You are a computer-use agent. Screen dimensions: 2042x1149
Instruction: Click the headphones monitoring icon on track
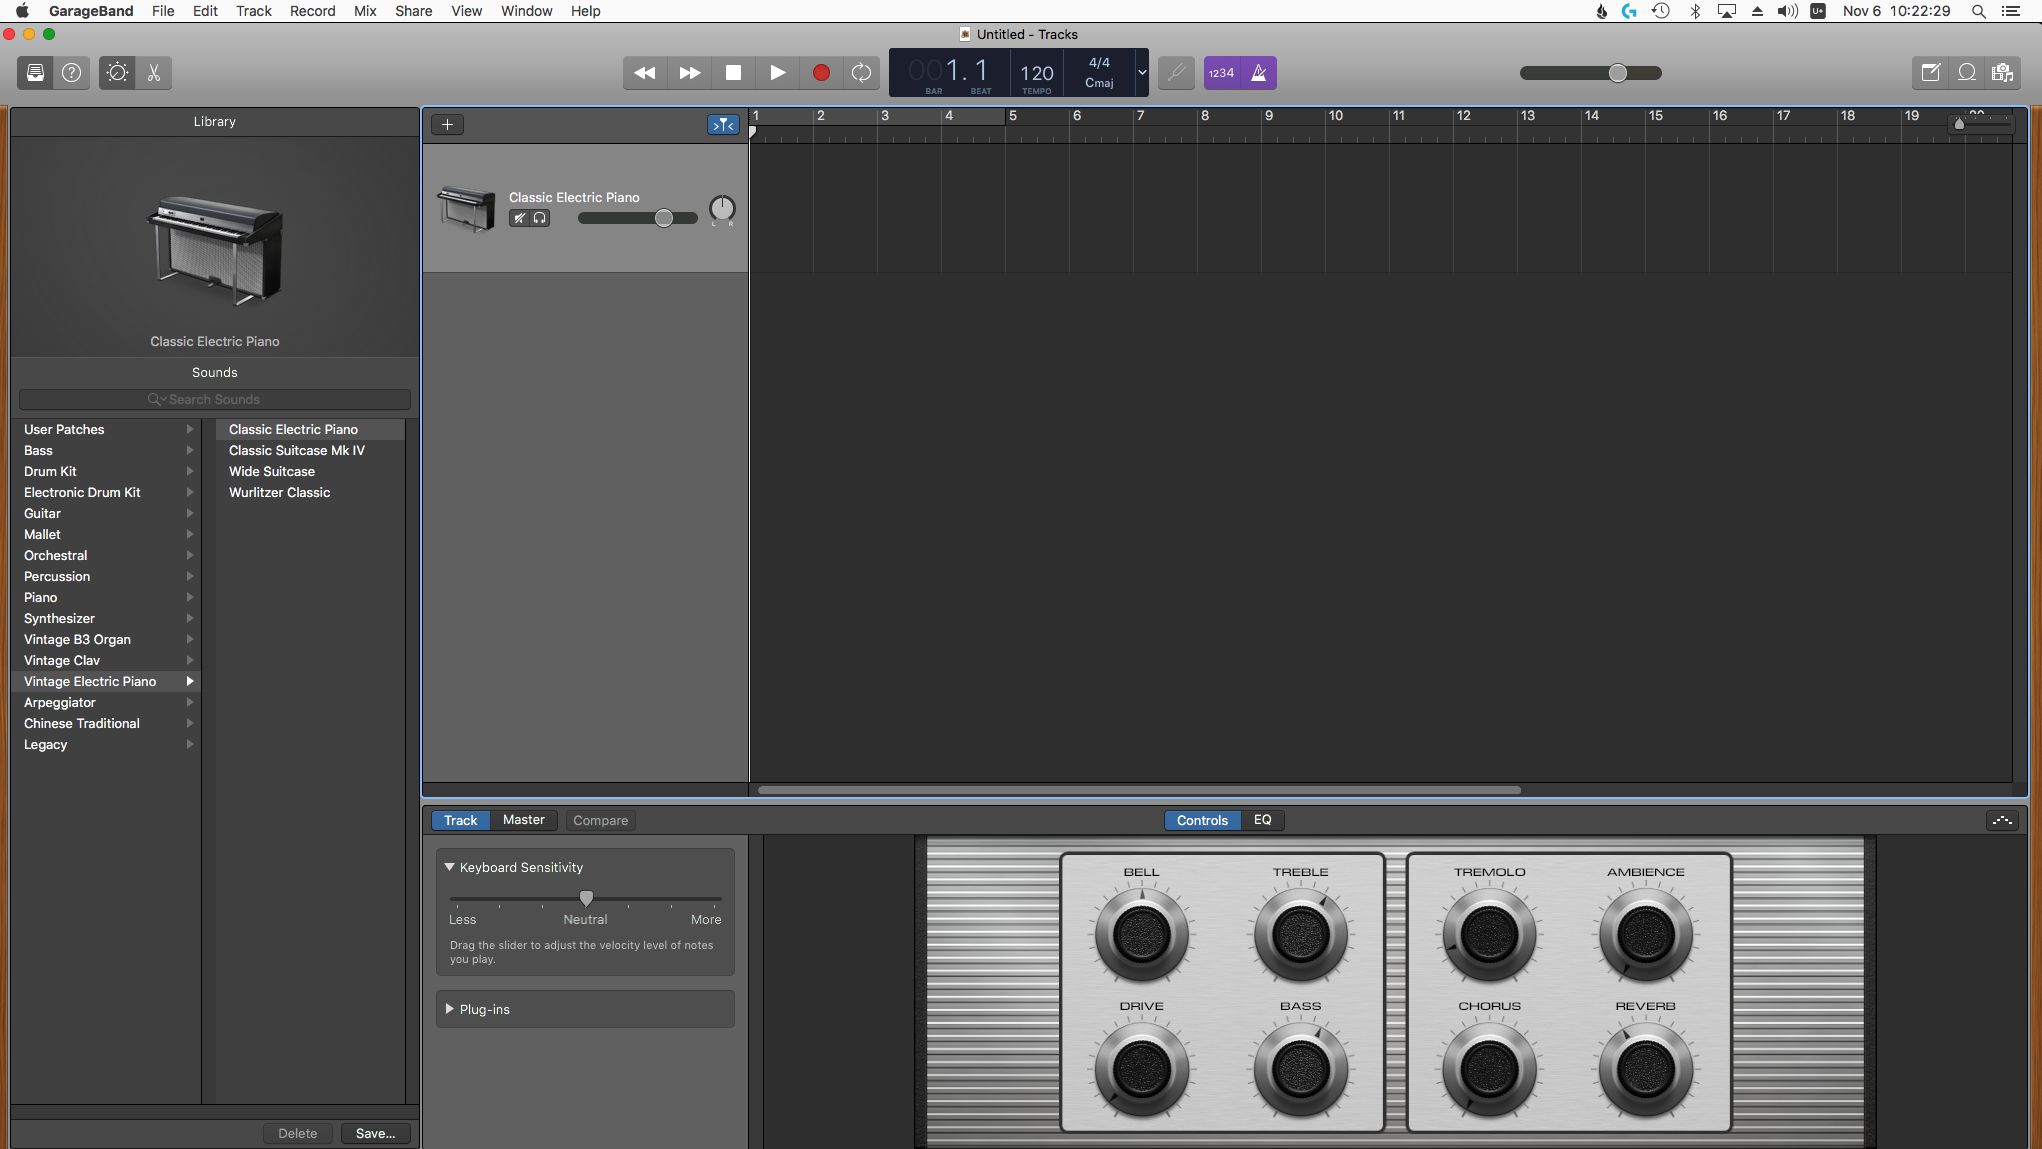[539, 219]
